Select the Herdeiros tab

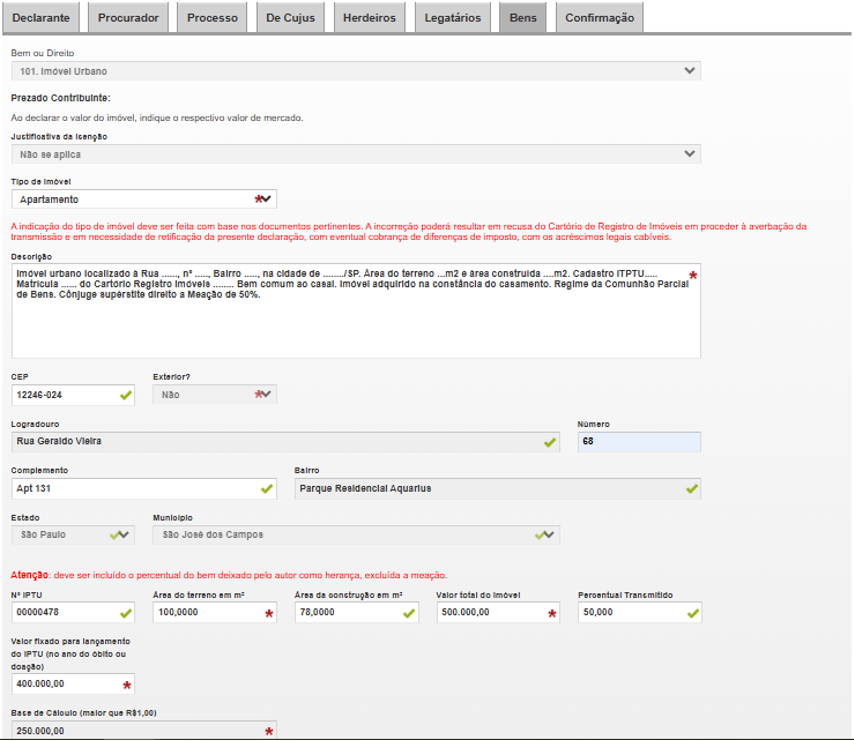369,17
